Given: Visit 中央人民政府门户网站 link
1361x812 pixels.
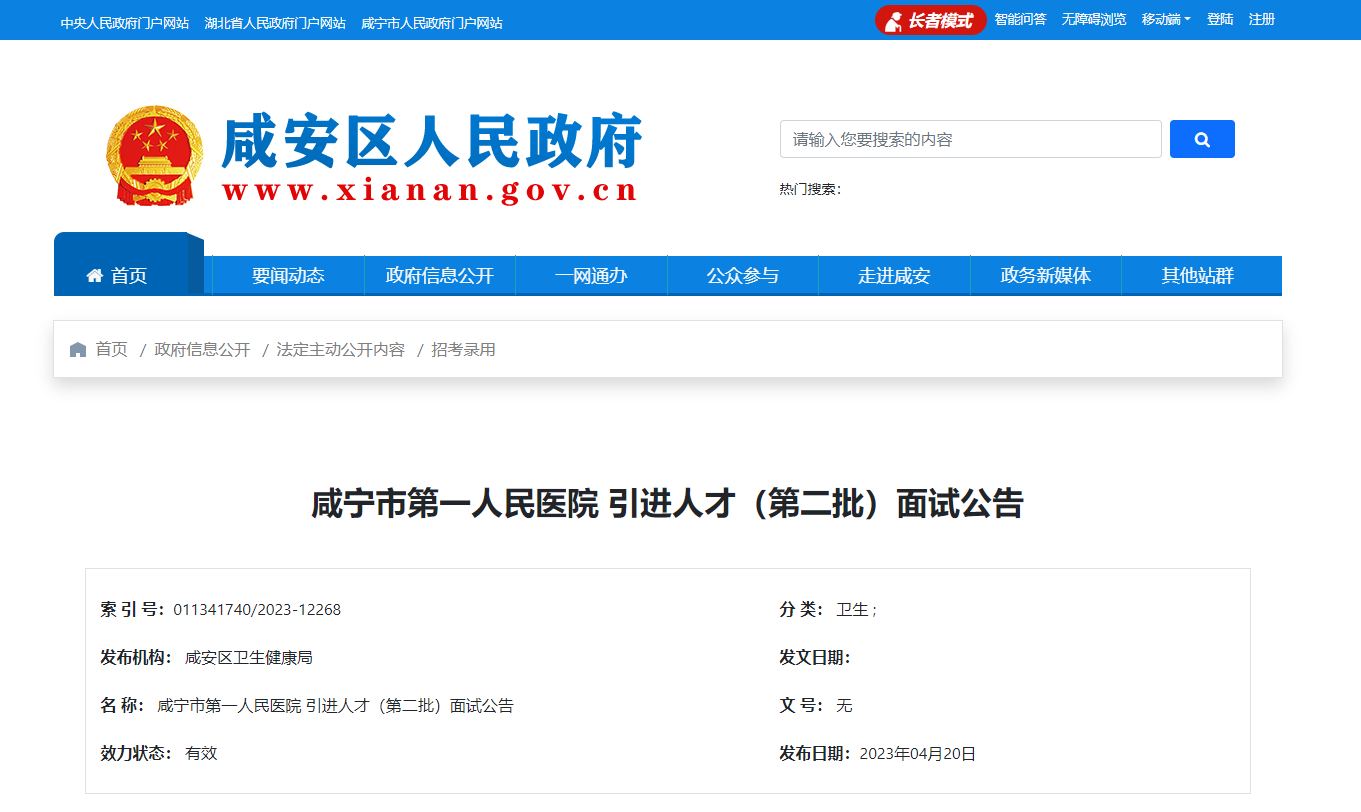Looking at the screenshot, I should (x=125, y=23).
